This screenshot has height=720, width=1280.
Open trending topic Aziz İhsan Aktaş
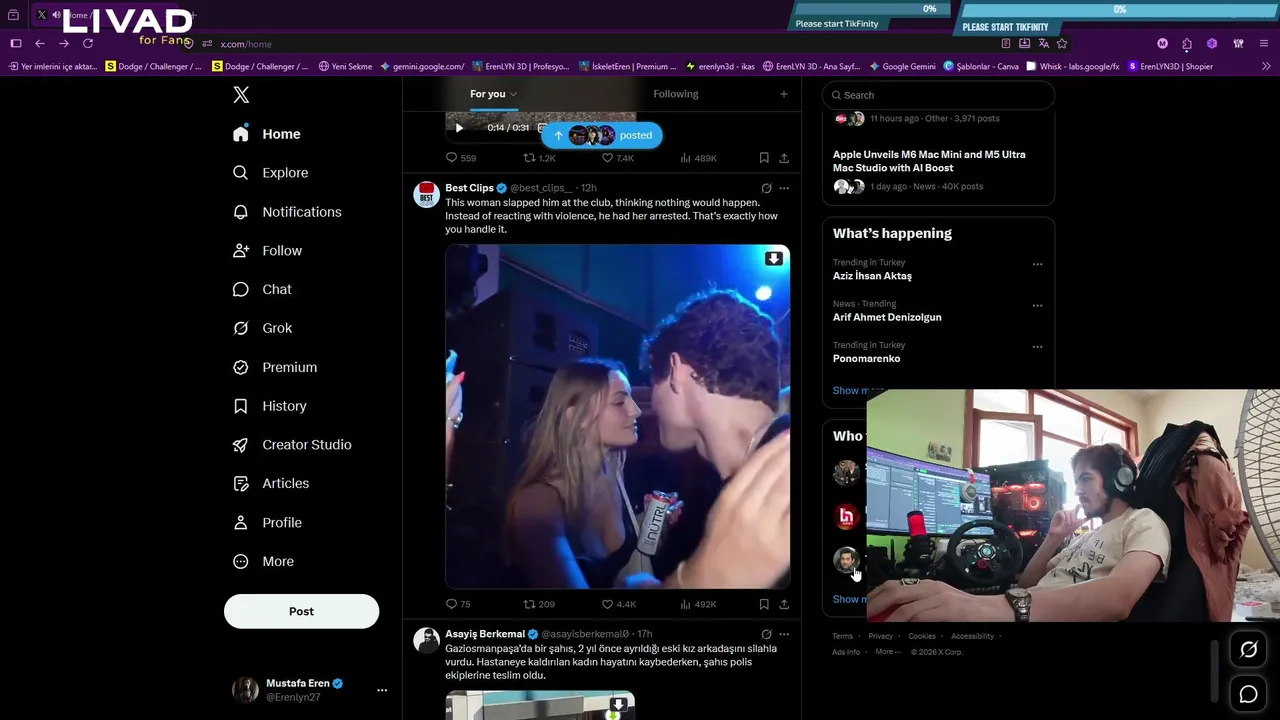[872, 276]
